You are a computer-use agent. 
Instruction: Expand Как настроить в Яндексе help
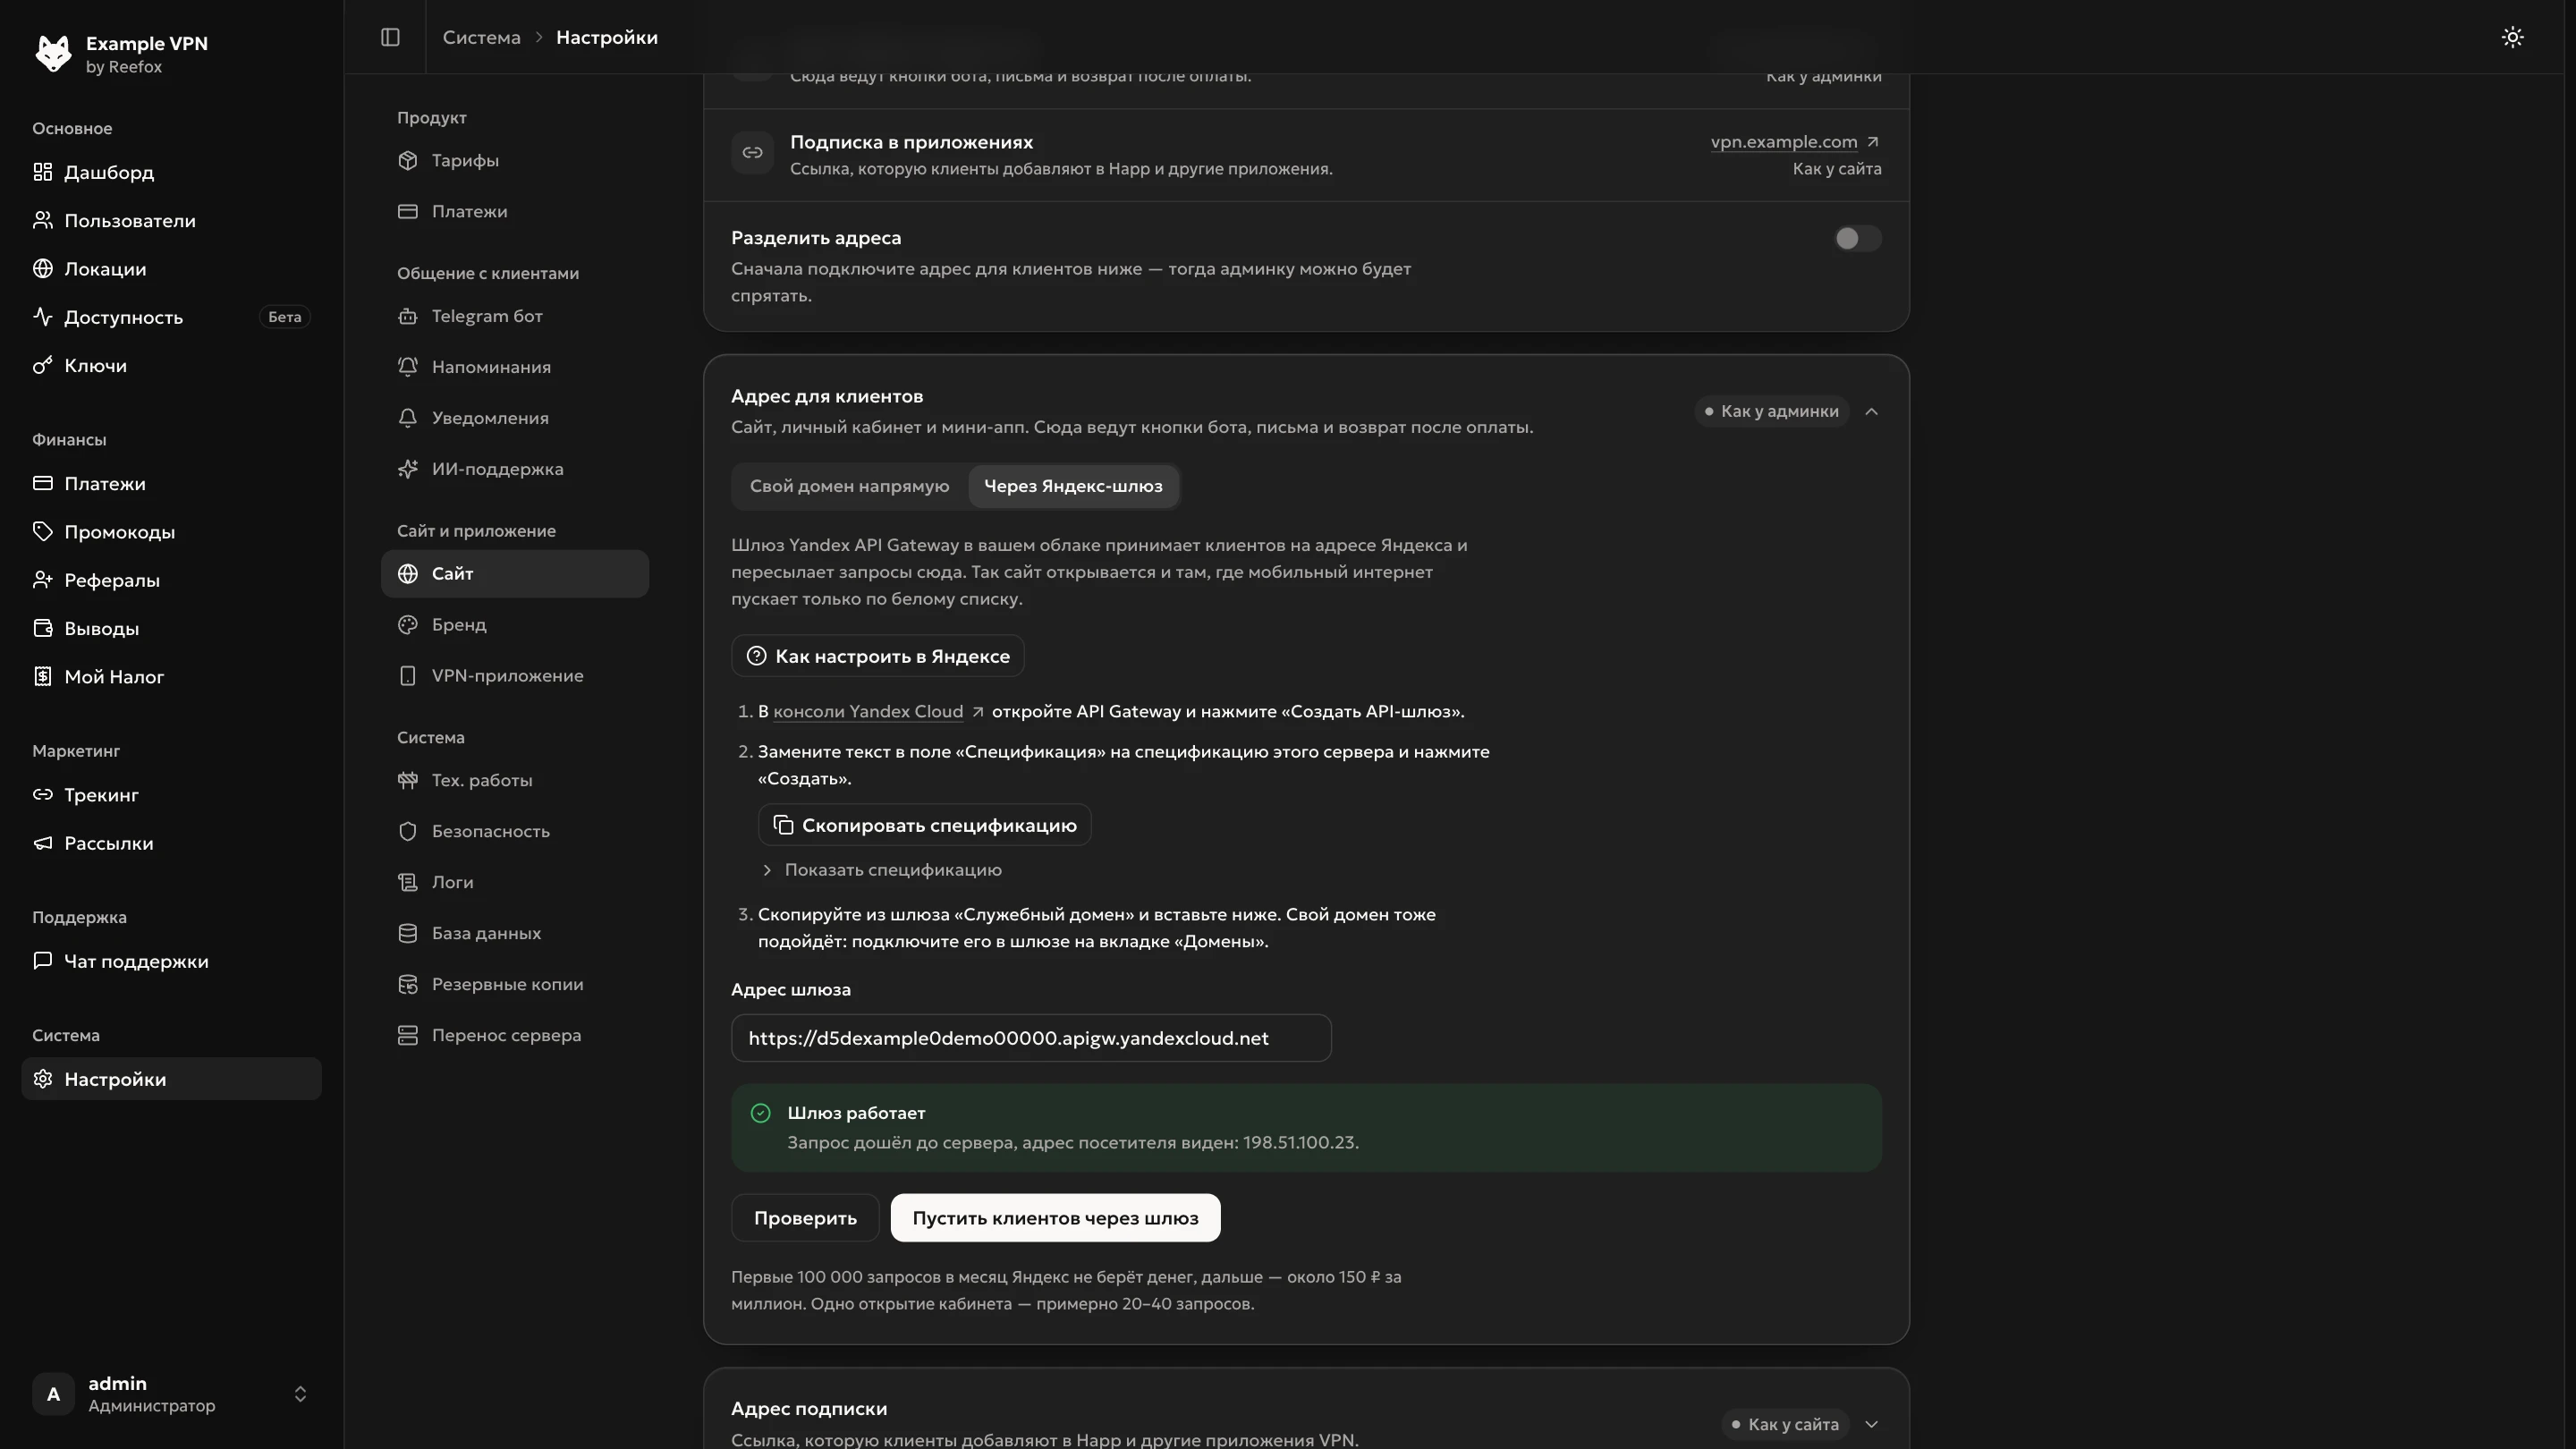[877, 656]
